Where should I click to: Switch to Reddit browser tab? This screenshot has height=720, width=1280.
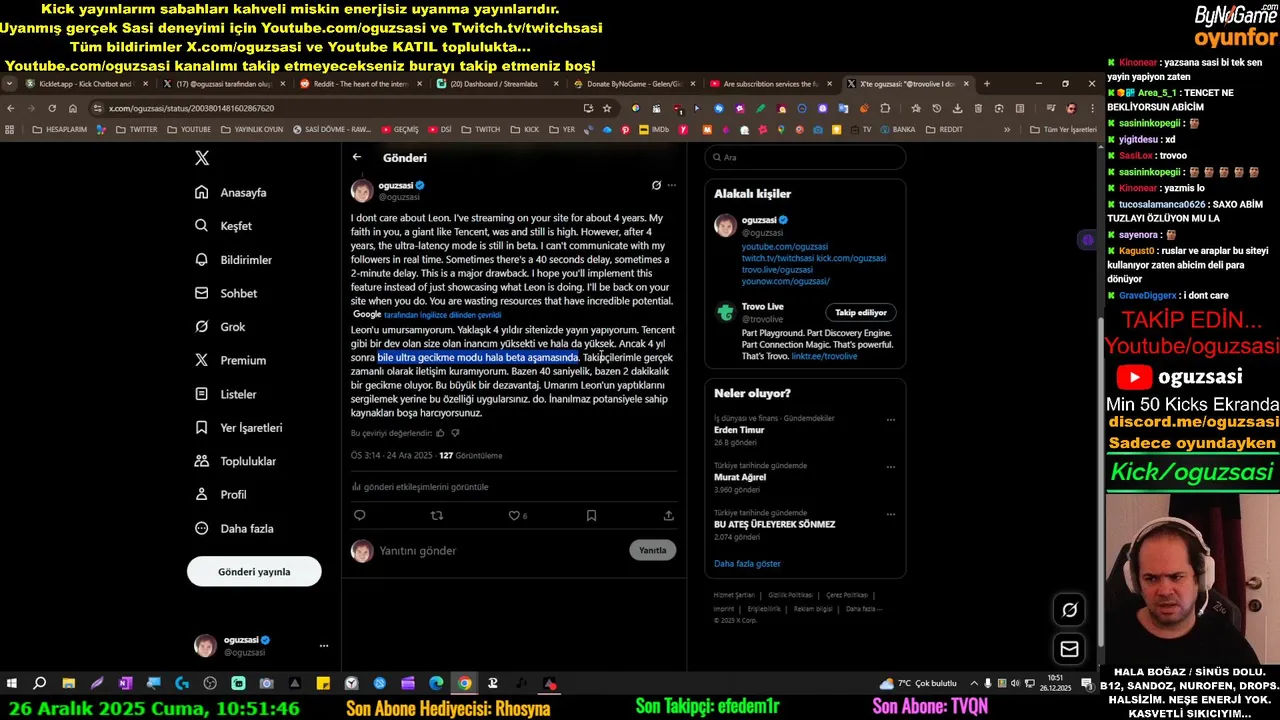tap(362, 84)
